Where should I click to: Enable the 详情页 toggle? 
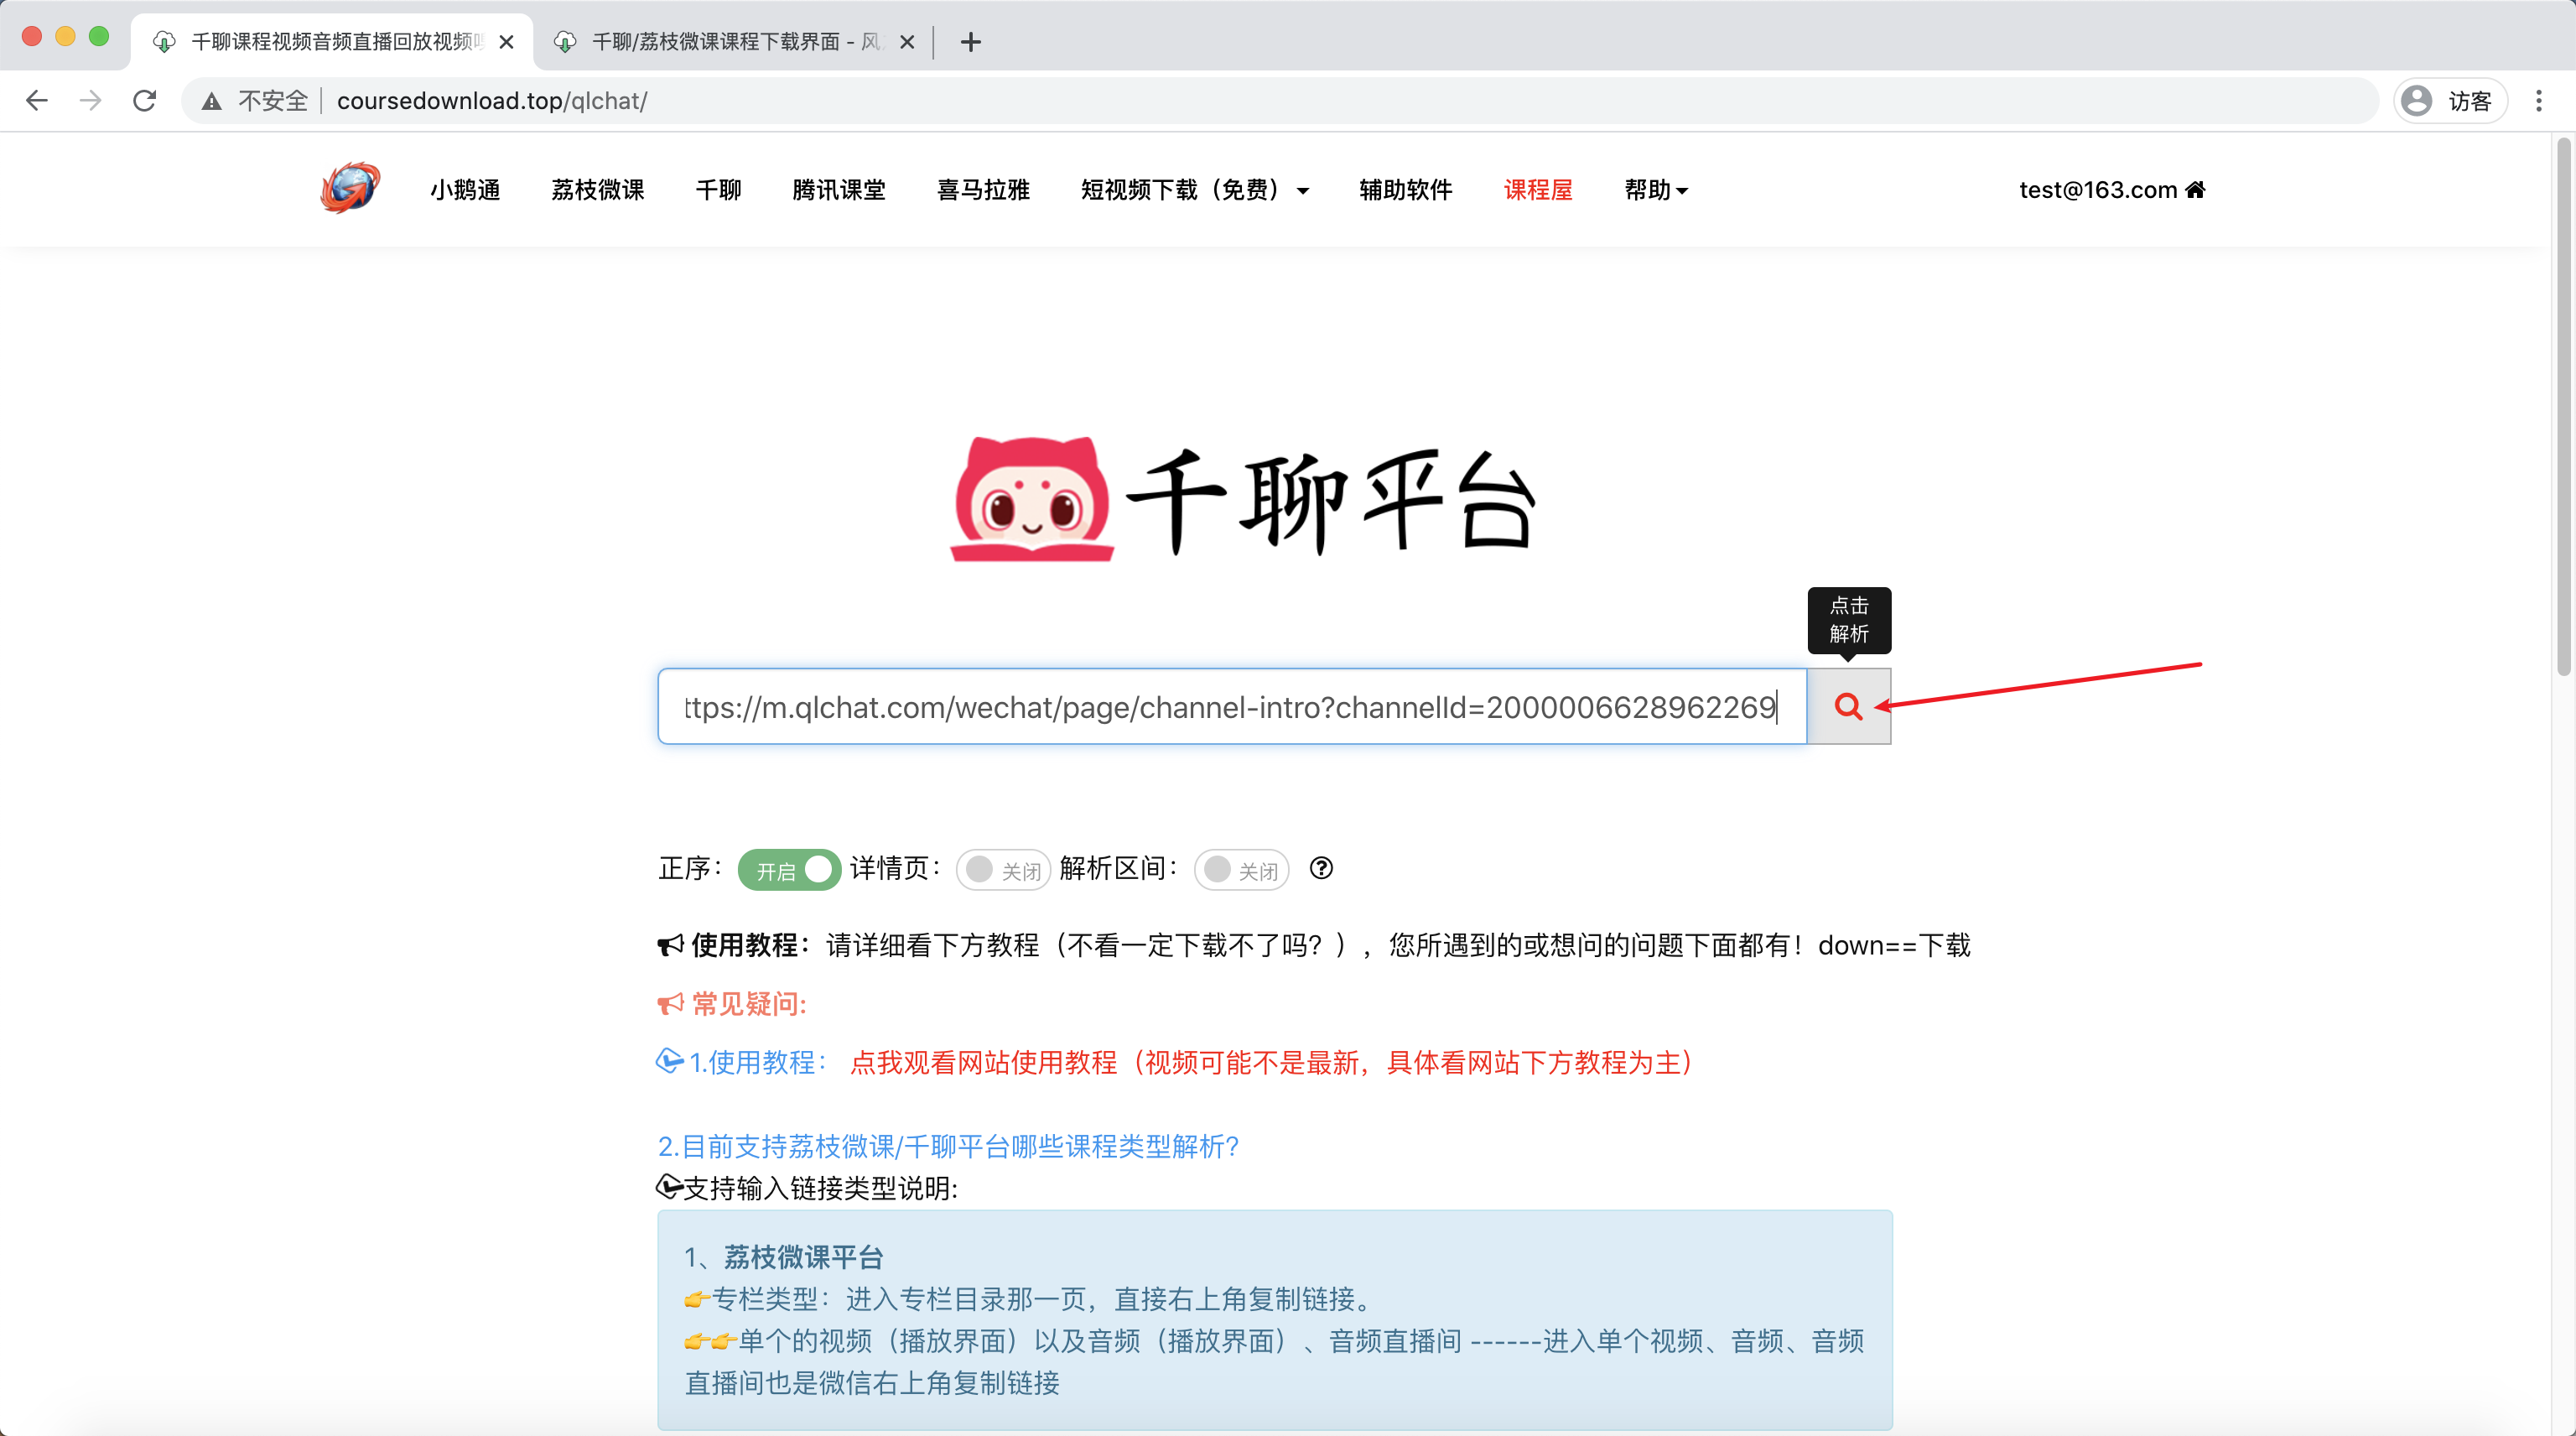tap(1003, 869)
